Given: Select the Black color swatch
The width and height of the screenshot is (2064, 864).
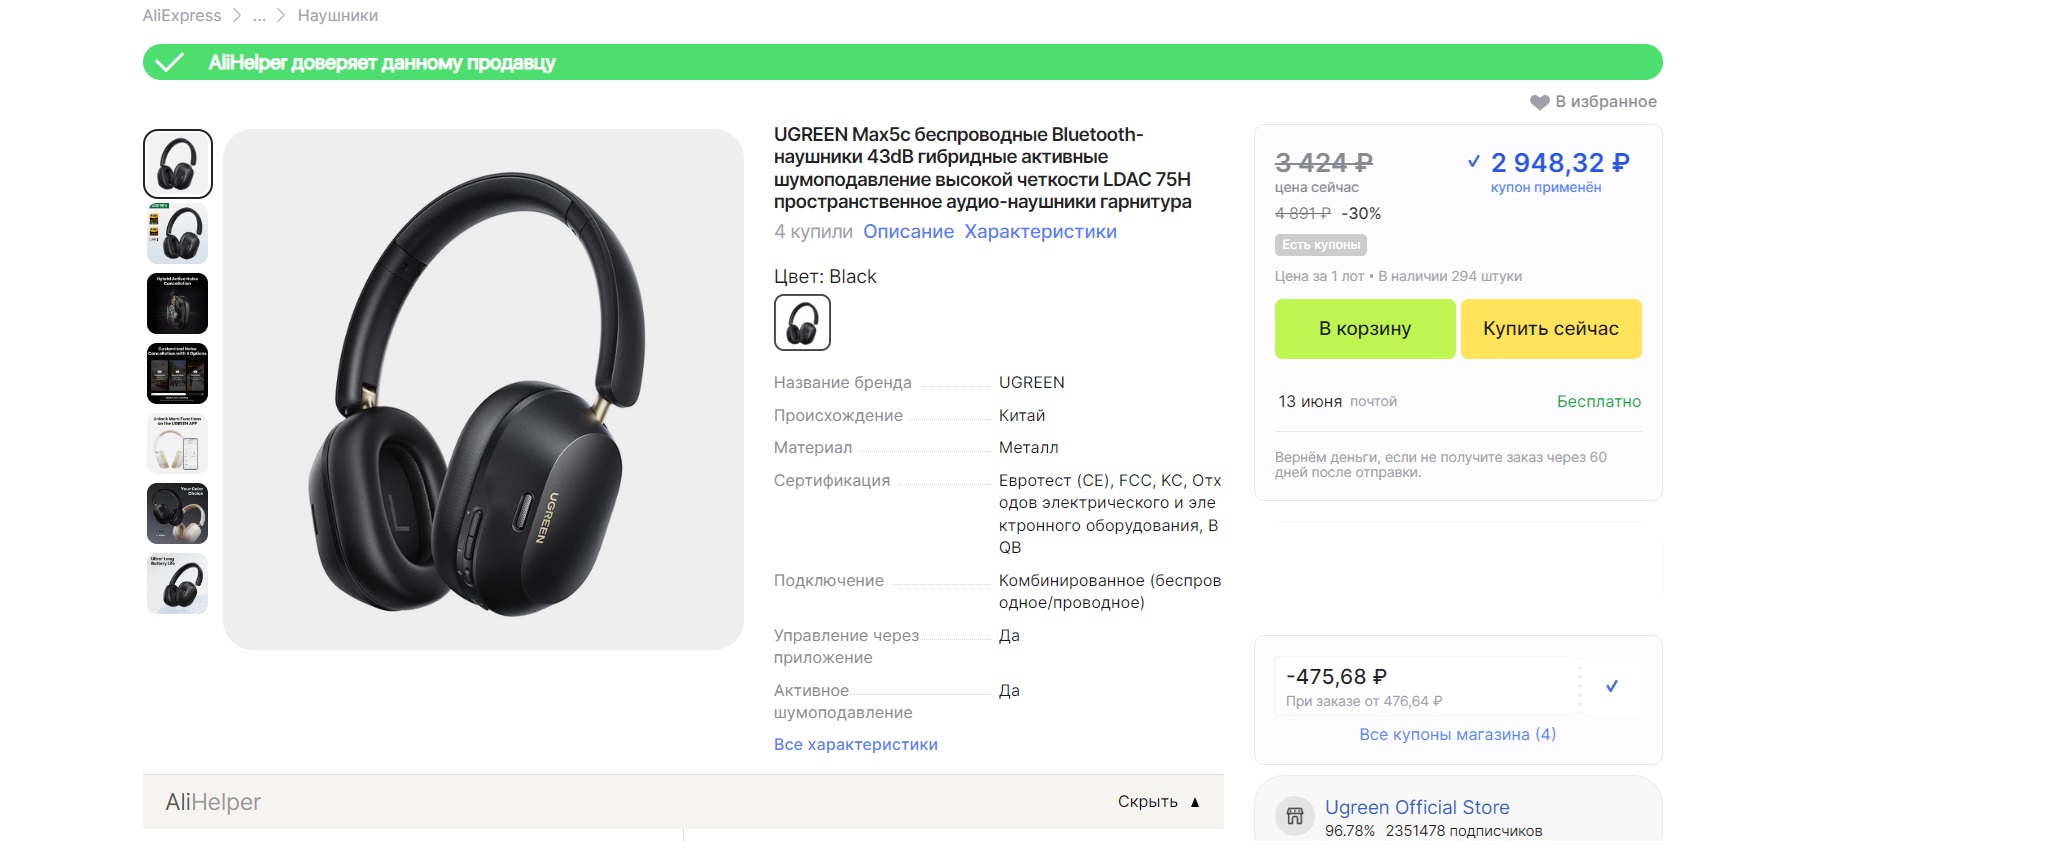Looking at the screenshot, I should (x=802, y=323).
